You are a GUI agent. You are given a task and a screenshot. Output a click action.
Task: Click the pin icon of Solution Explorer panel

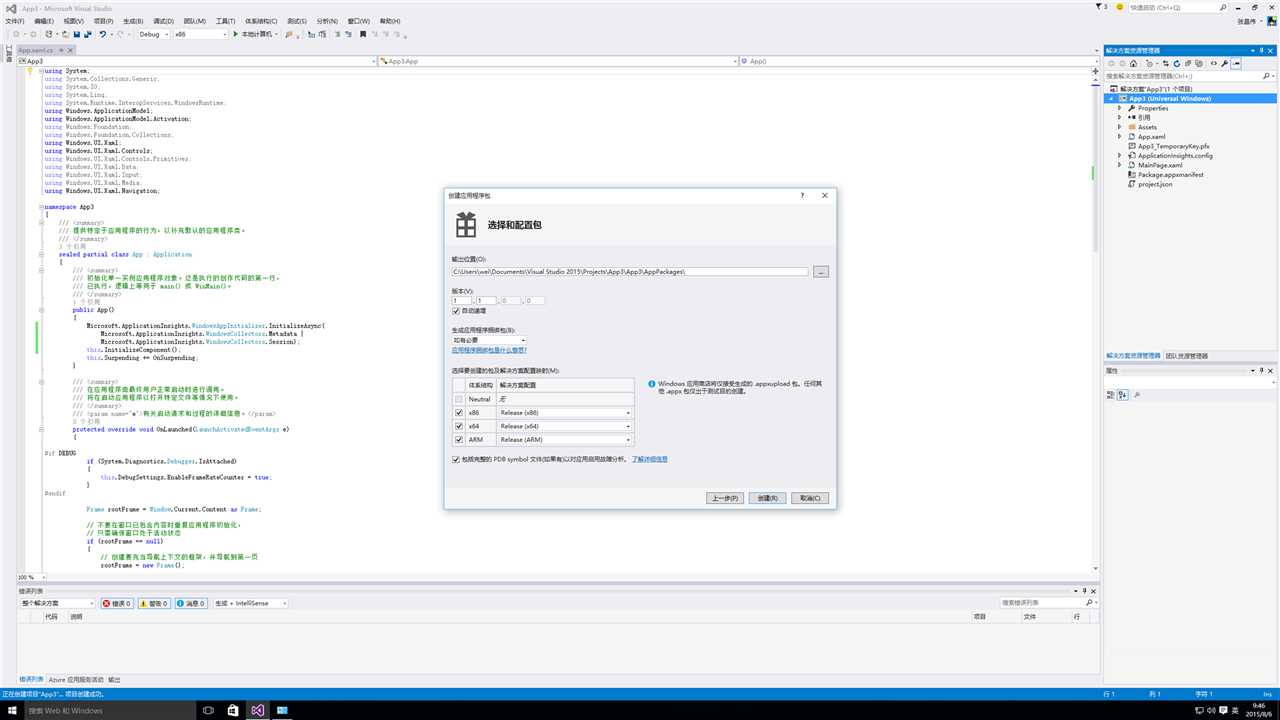point(1262,50)
